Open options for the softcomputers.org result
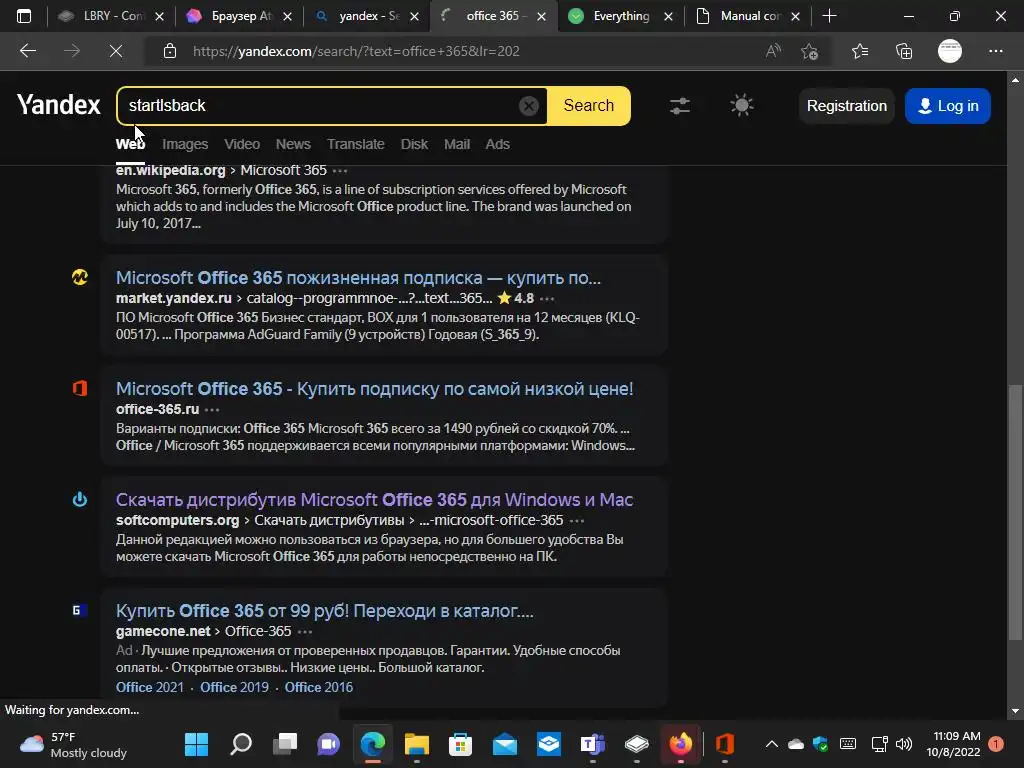Screen dimensions: 1024x768 [x=577, y=520]
